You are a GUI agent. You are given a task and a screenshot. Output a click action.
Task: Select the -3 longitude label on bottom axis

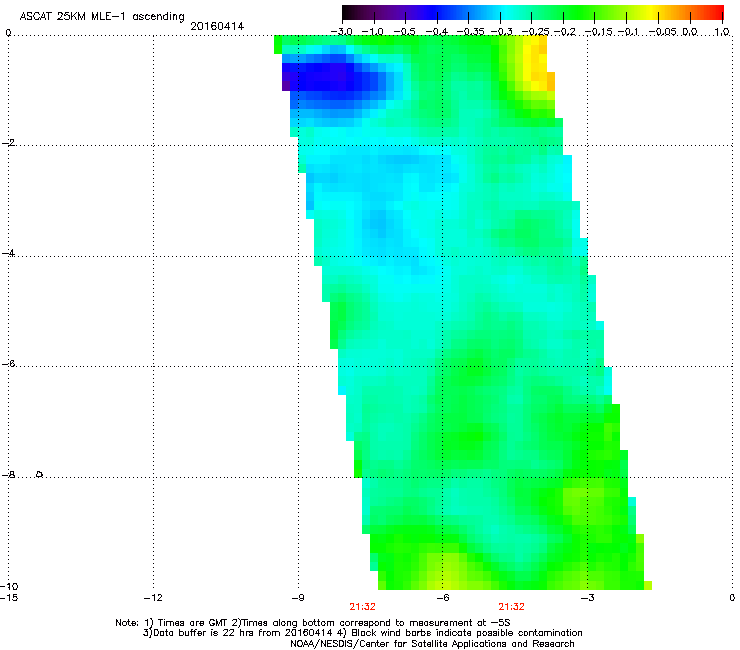587,598
